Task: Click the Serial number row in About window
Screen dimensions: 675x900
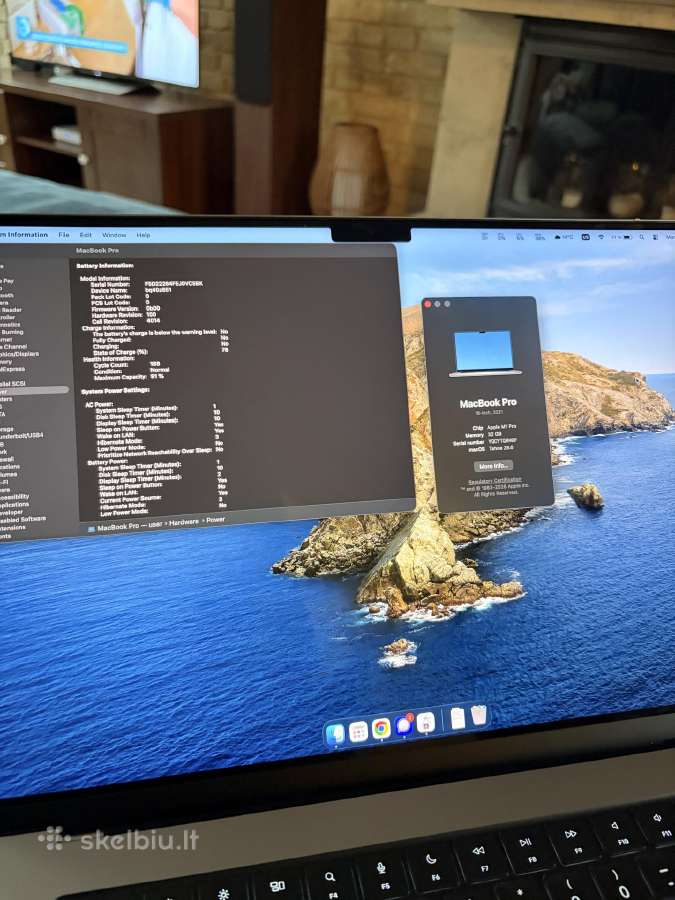Action: [484, 442]
